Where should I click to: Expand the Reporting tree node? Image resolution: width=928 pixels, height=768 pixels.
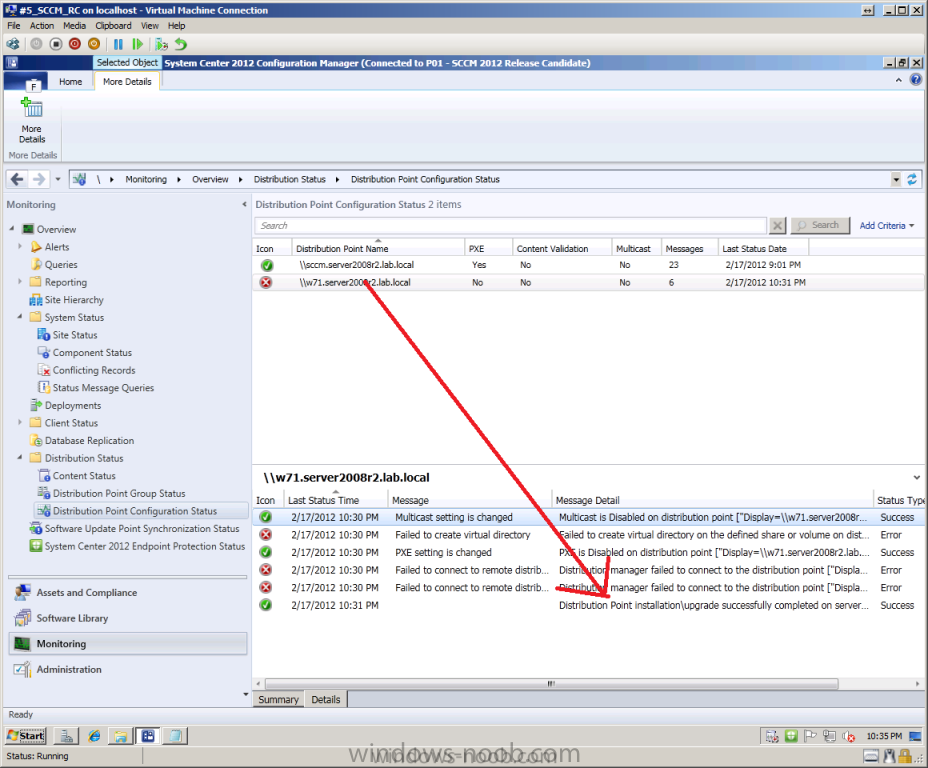[x=20, y=282]
